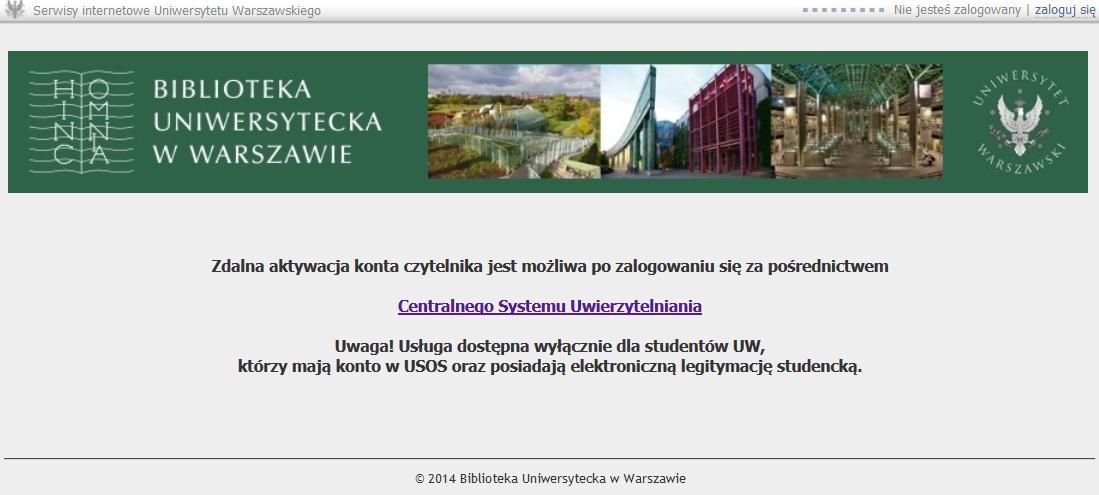Click the "zaloguj się" login link

click(x=1065, y=11)
